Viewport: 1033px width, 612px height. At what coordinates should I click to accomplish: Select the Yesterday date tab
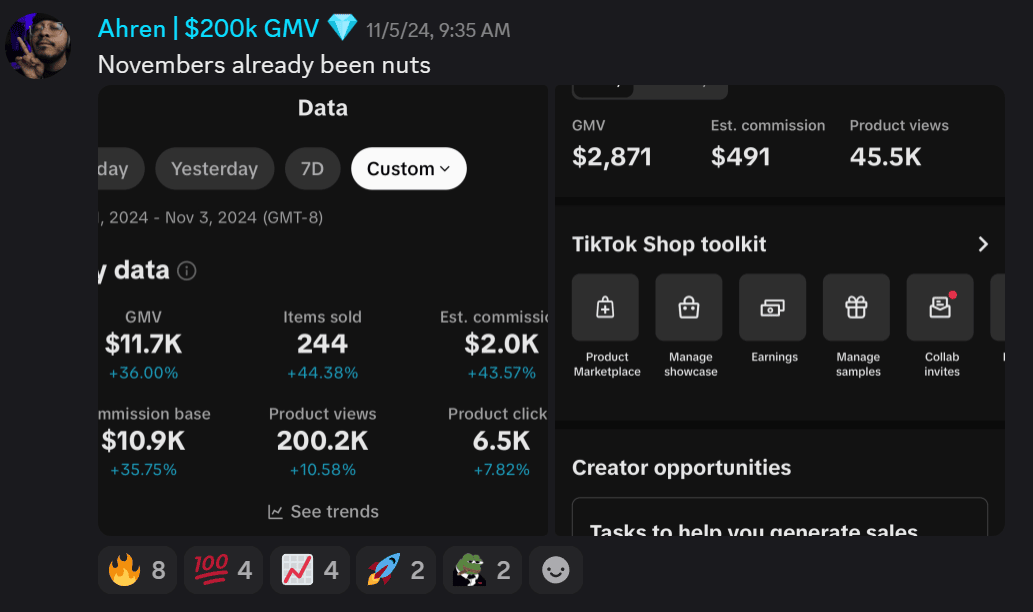coord(214,169)
